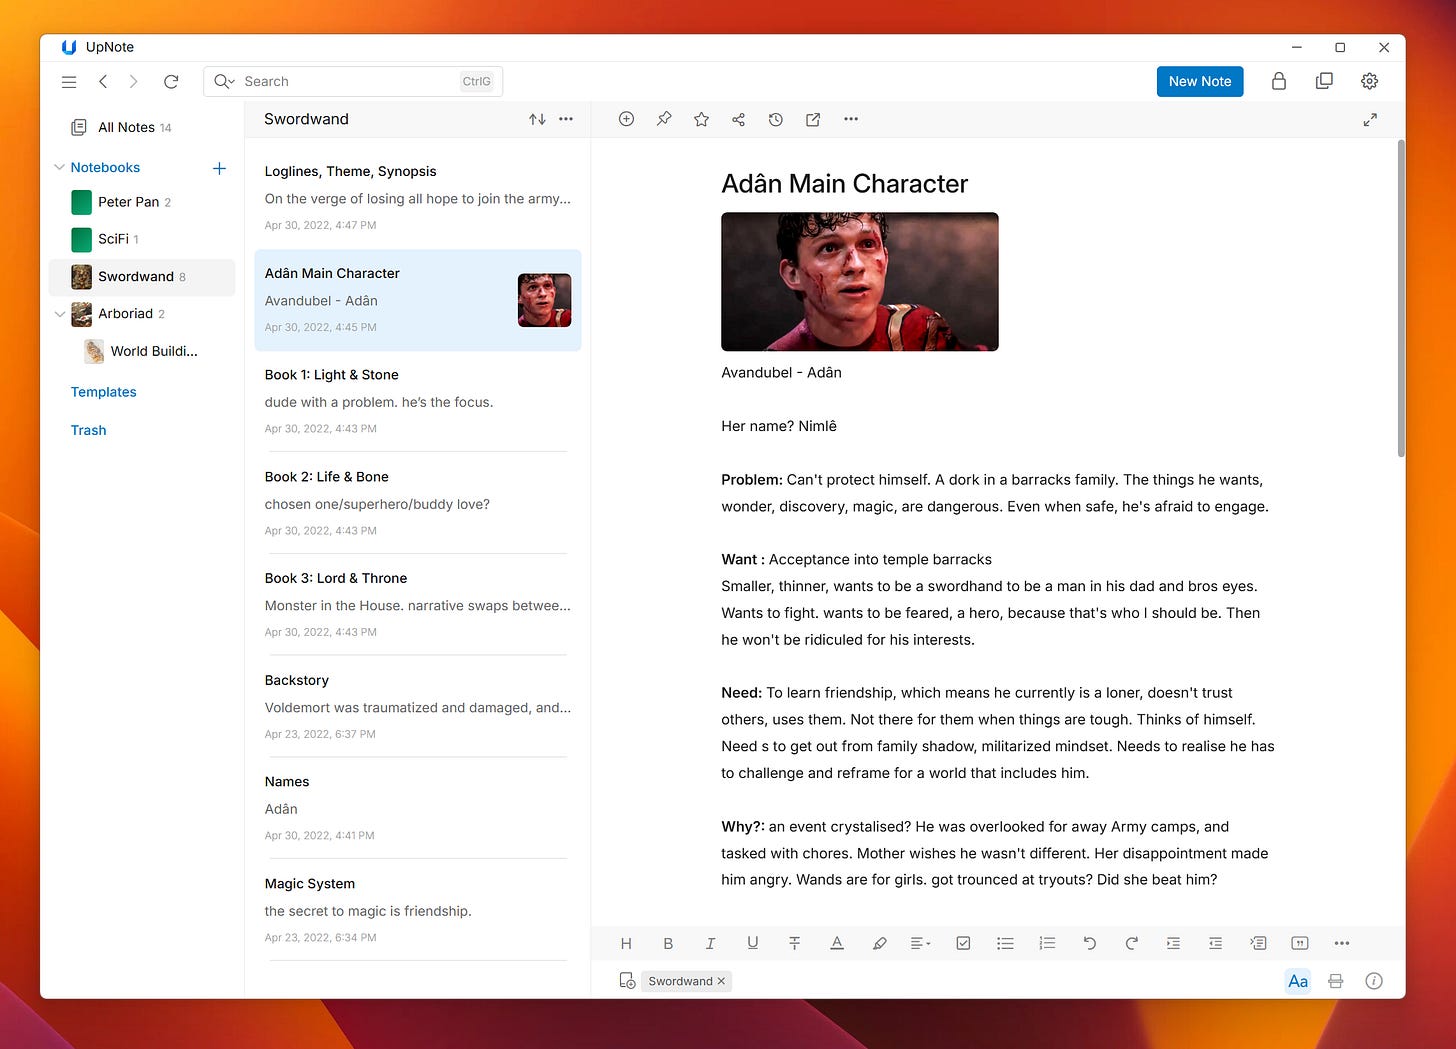Viewport: 1456px width, 1049px height.
Task: Undo the last edit
Action: 1089,943
